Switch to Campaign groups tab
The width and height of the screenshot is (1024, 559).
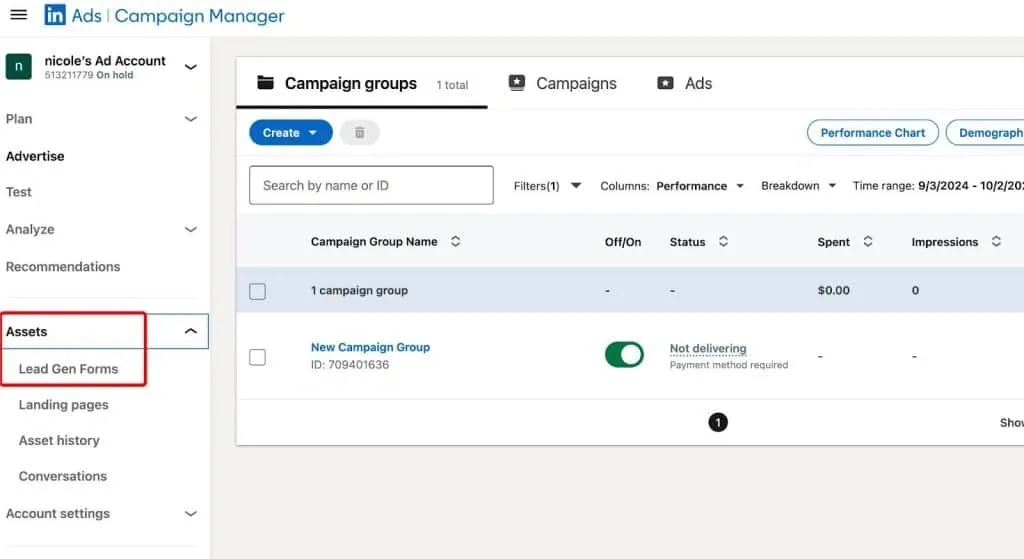click(362, 84)
